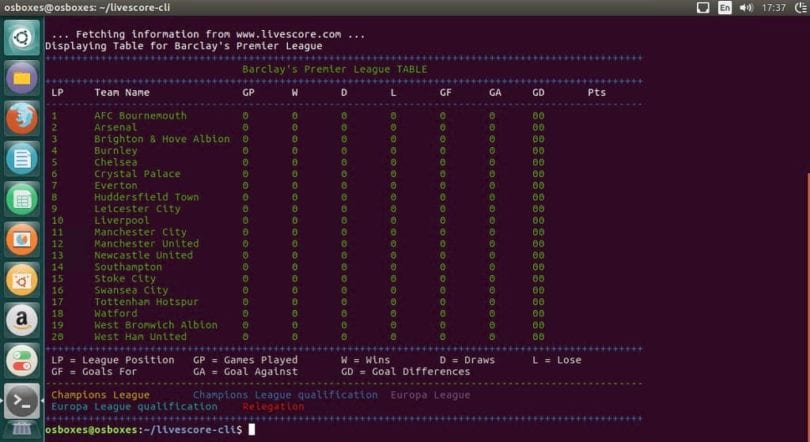Image resolution: width=810 pixels, height=442 pixels.
Task: Open the Ubuntu Dash search icon
Action: pyautogui.click(x=22, y=38)
